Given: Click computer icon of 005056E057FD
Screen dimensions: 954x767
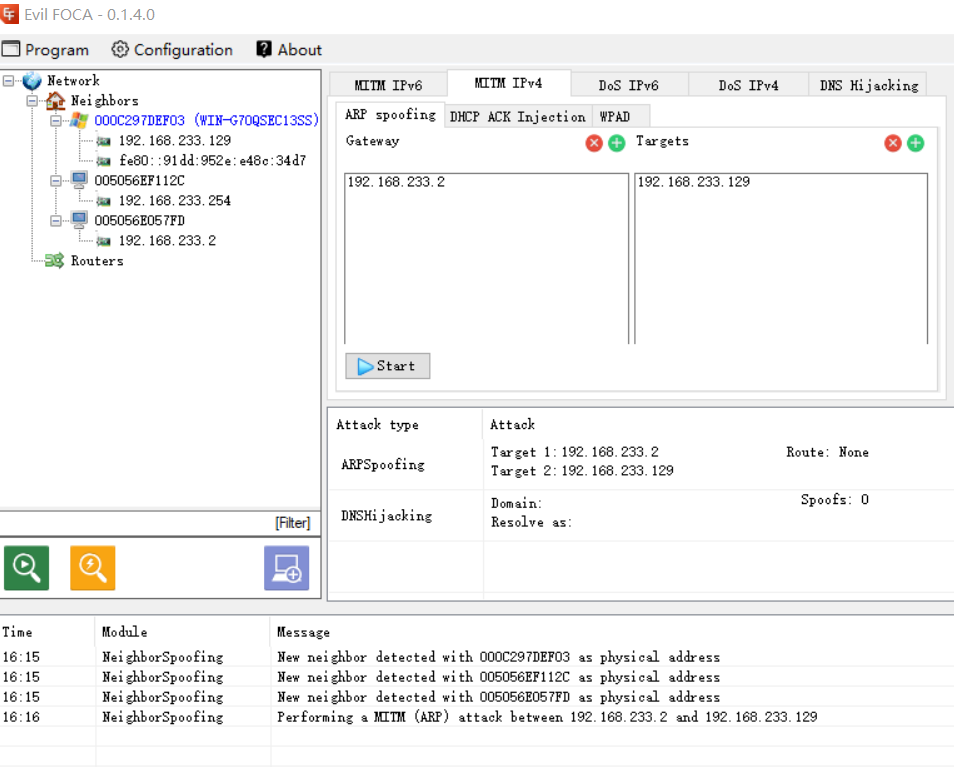Looking at the screenshot, I should 79,220.
